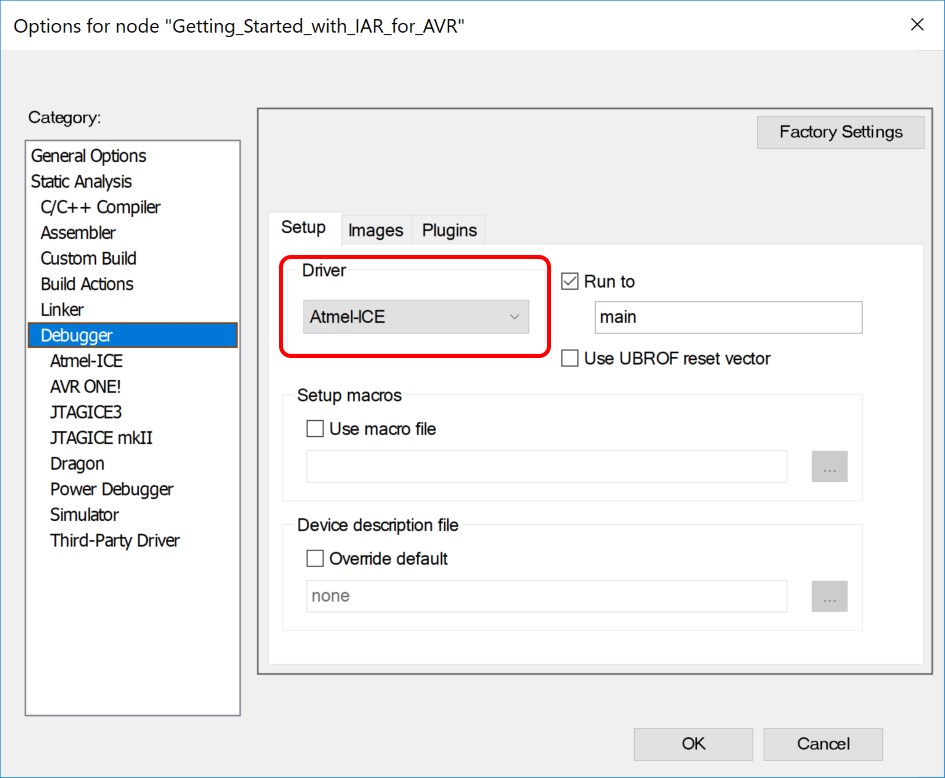Screen dimensions: 945x778
Task: Click the macro file browse button
Action: (x=829, y=467)
